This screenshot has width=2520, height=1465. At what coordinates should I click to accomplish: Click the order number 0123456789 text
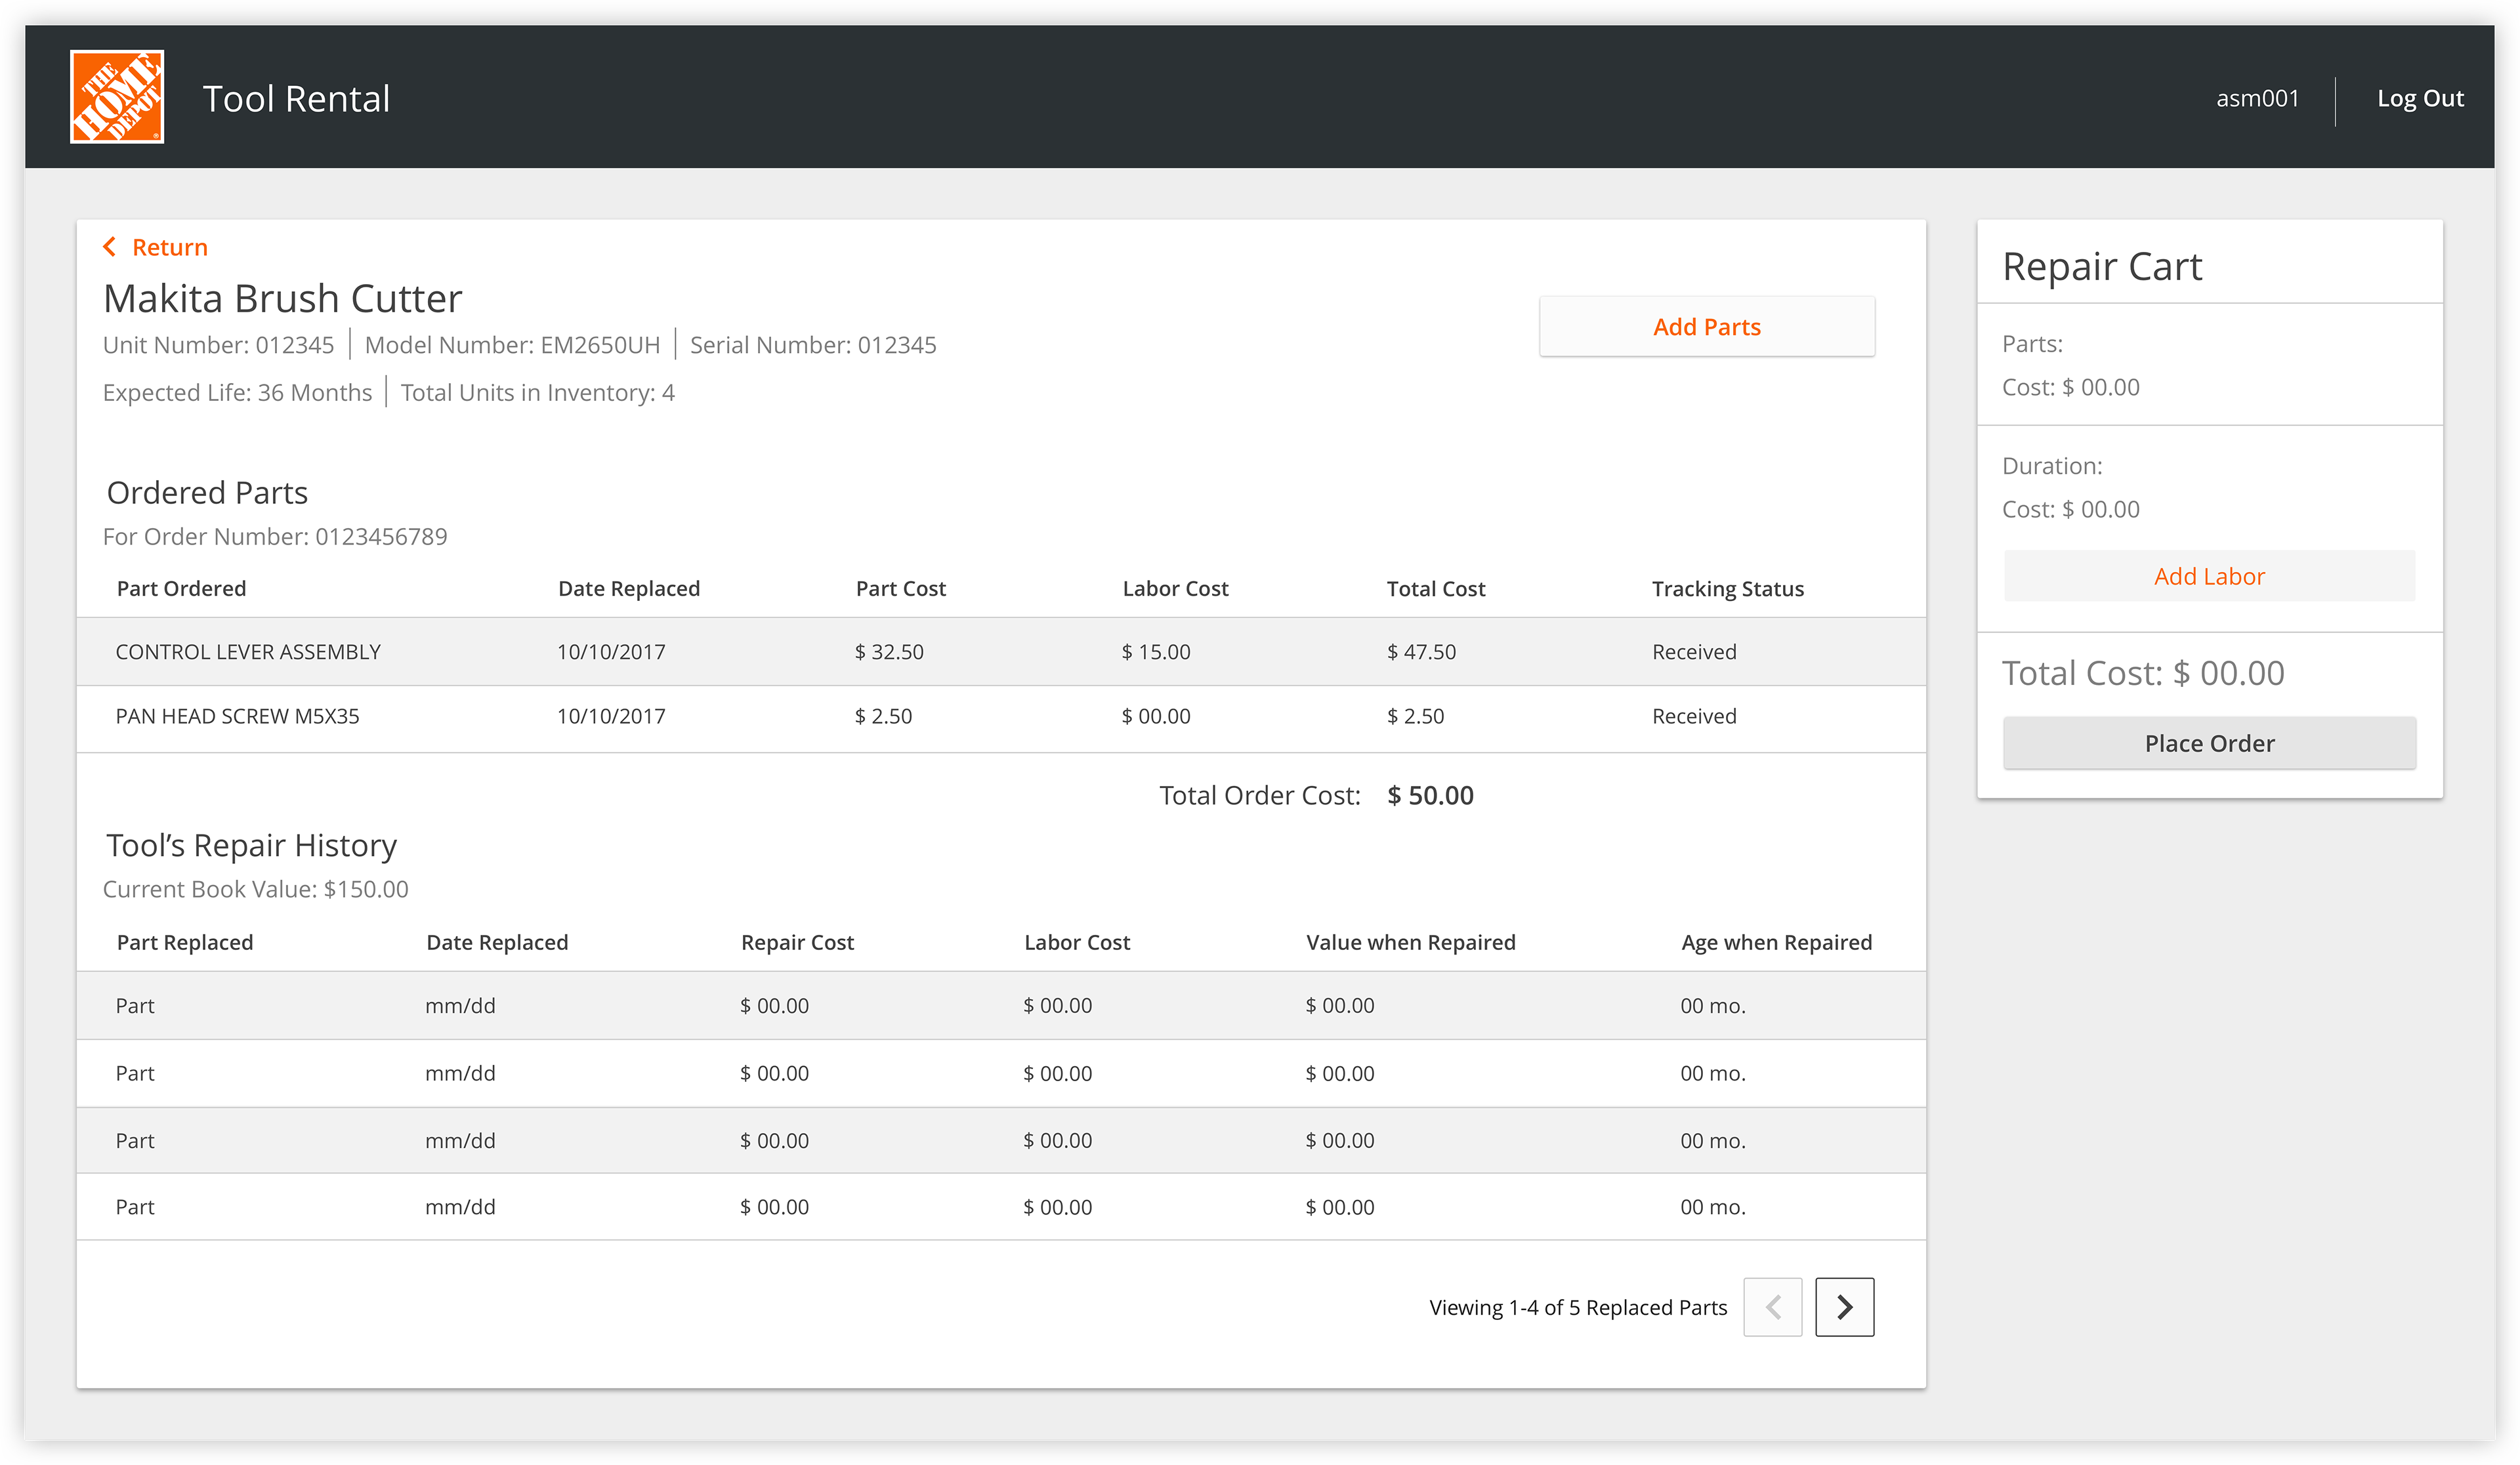(x=381, y=537)
